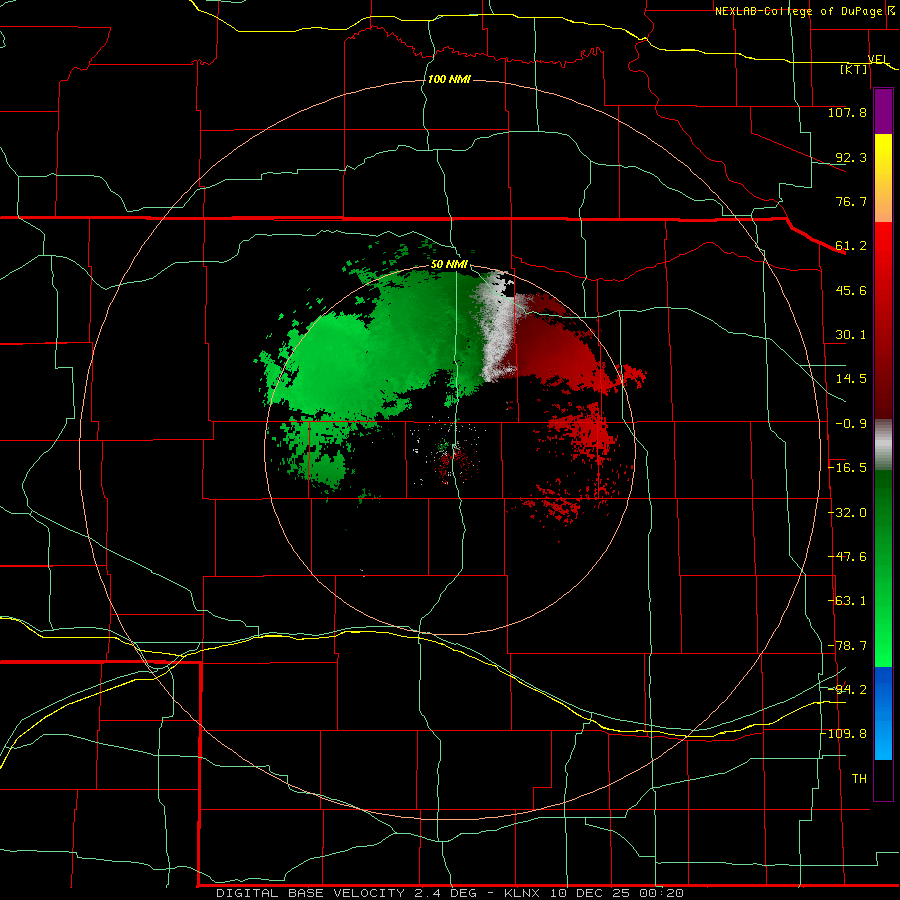Screen dimensions: 900x900
Task: Pick the blue segment of the color bar
Action: [883, 713]
